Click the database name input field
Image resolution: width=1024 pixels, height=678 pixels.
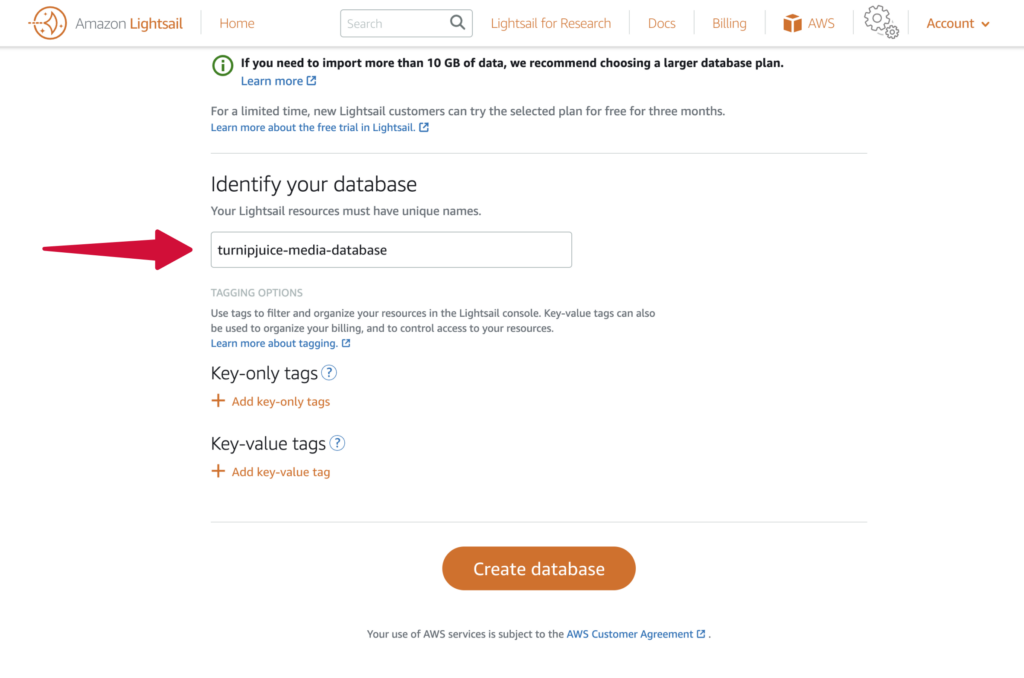point(390,249)
